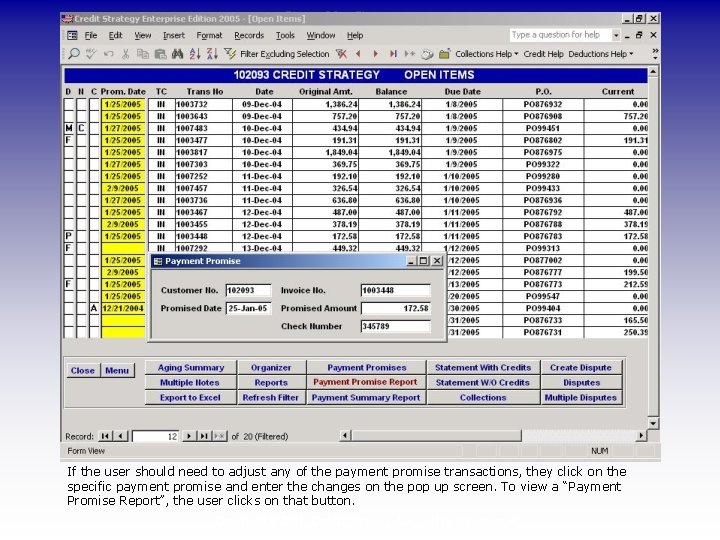Click the Create Dispute button
Viewport: 720px width, 540px height.
point(581,368)
